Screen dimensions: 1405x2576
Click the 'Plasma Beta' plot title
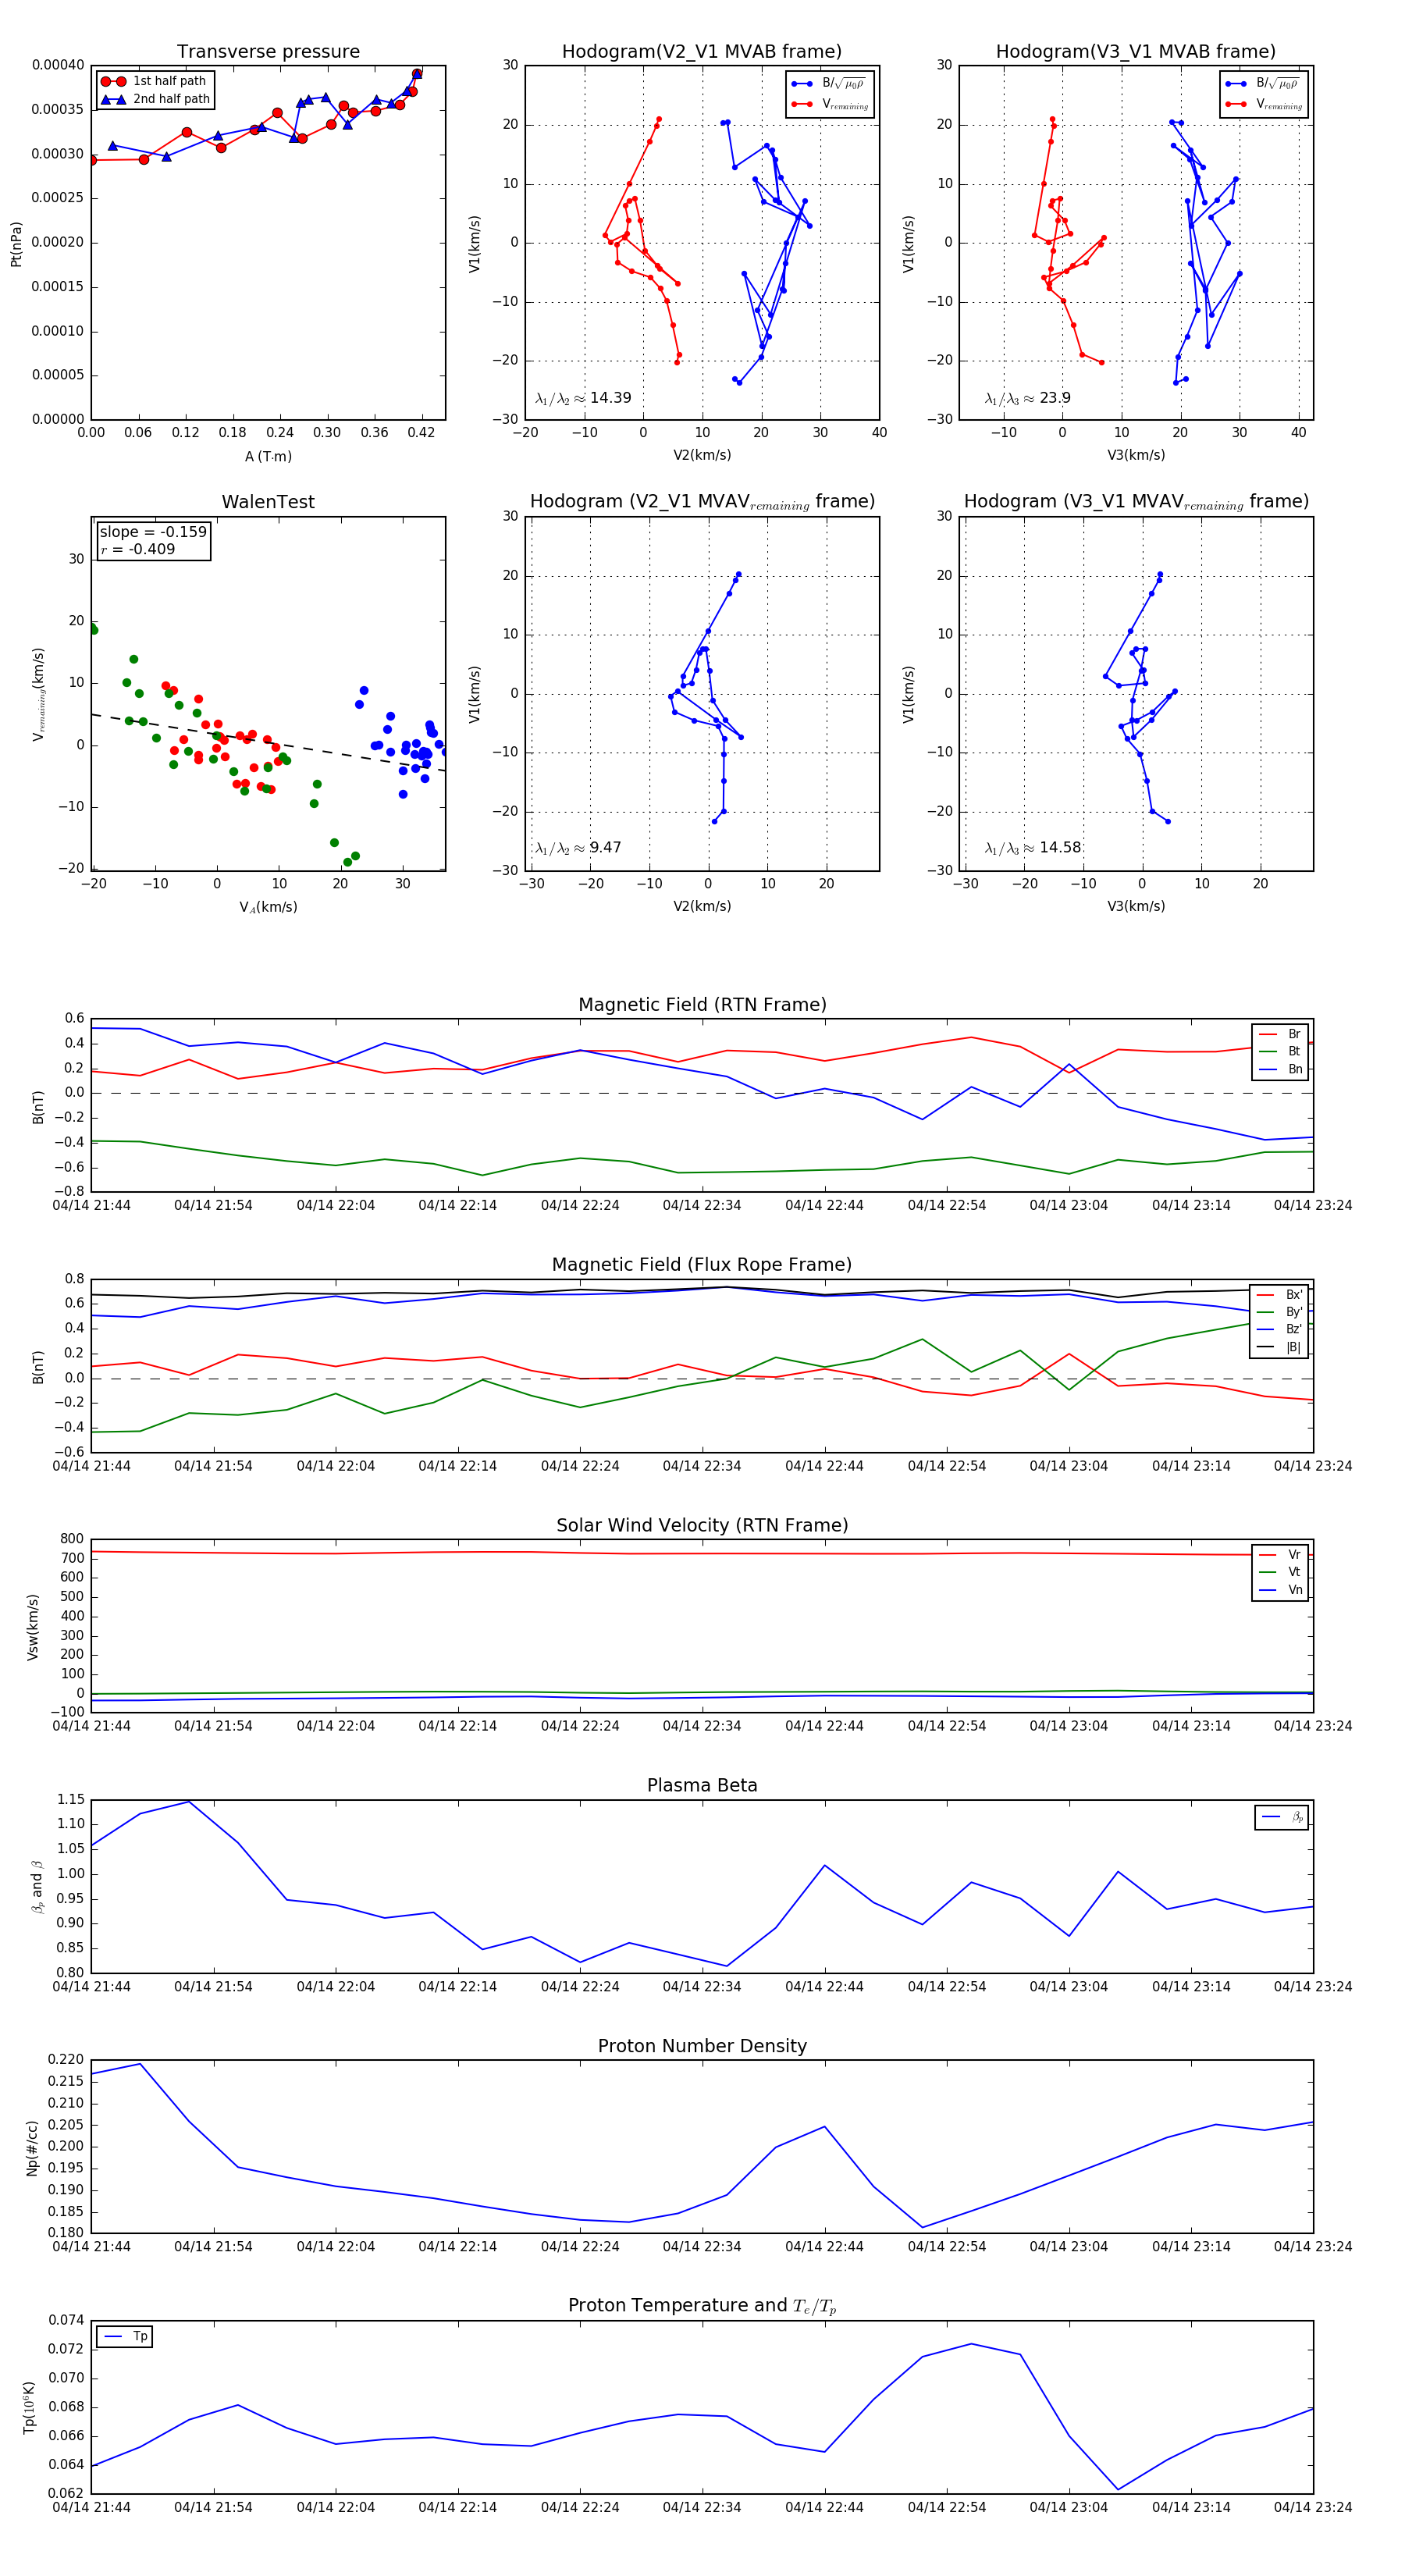coord(702,1786)
